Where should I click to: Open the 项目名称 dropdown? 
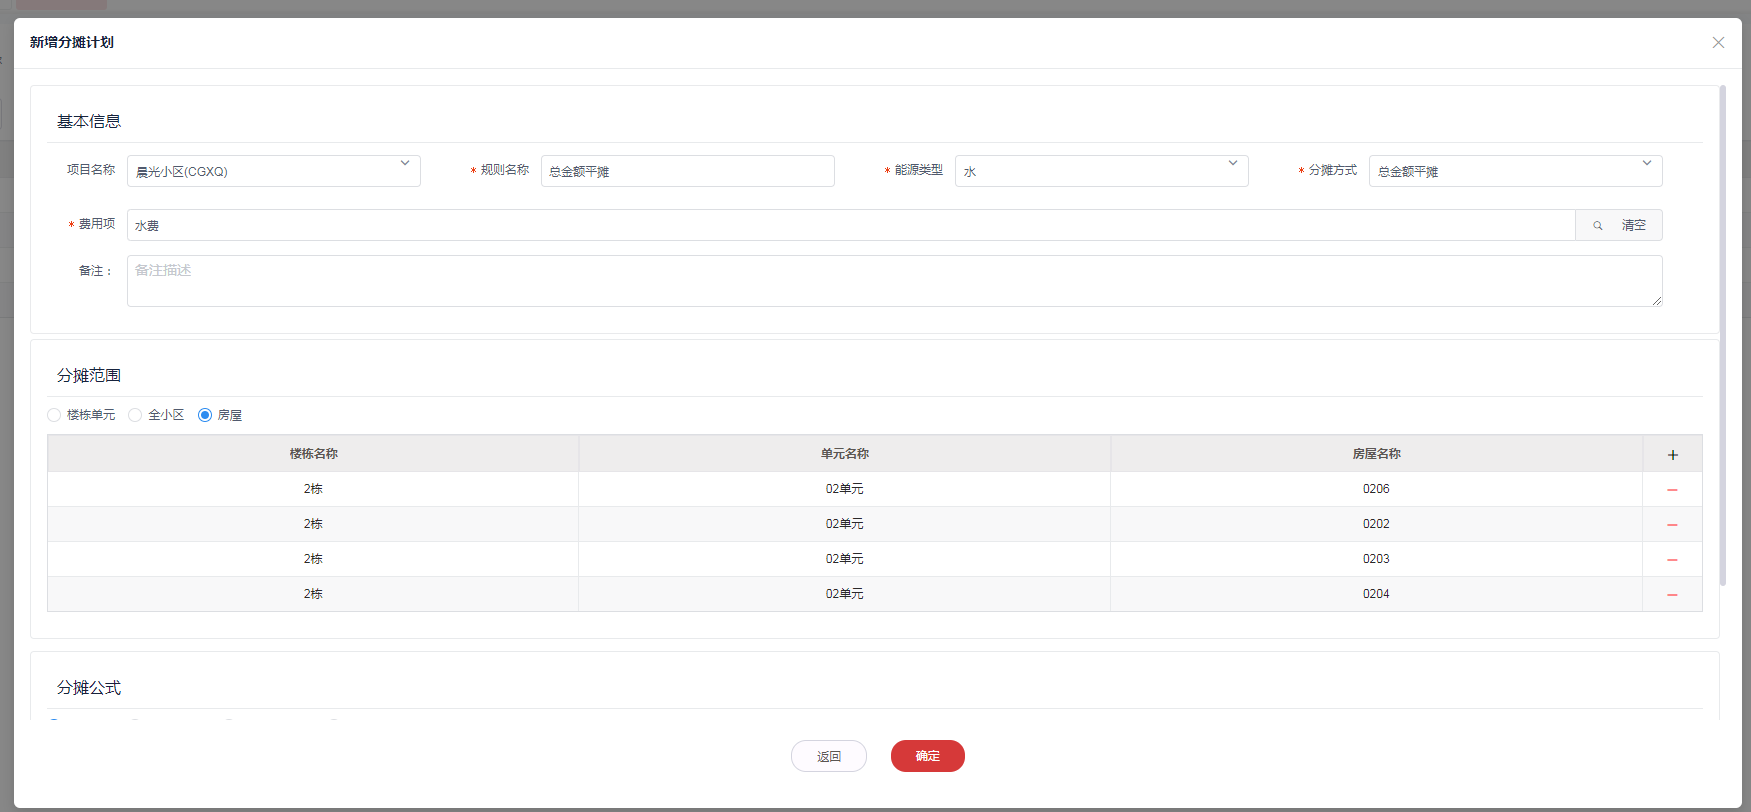[273, 171]
